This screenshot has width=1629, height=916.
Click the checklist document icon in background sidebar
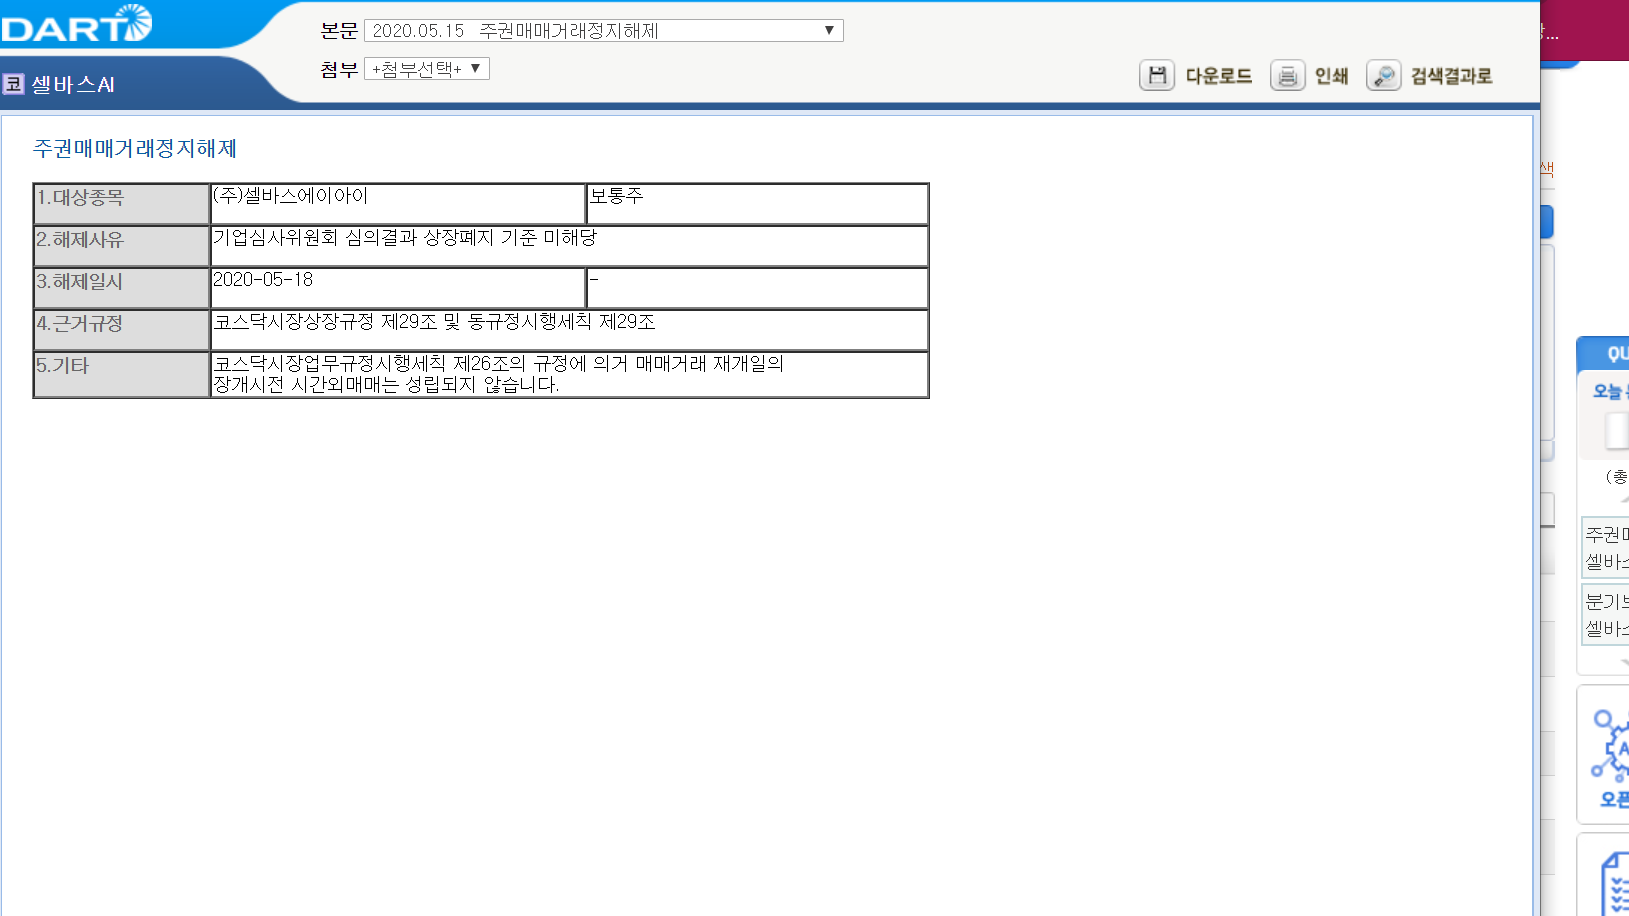click(1615, 882)
